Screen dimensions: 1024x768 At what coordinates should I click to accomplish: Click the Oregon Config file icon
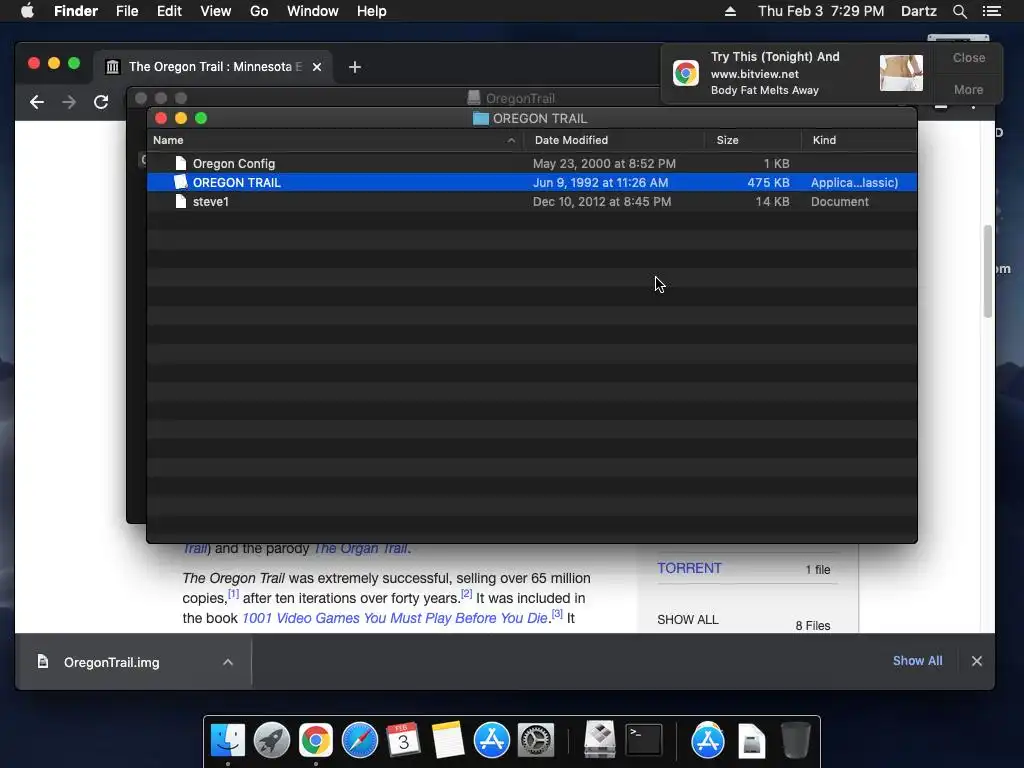click(x=181, y=163)
